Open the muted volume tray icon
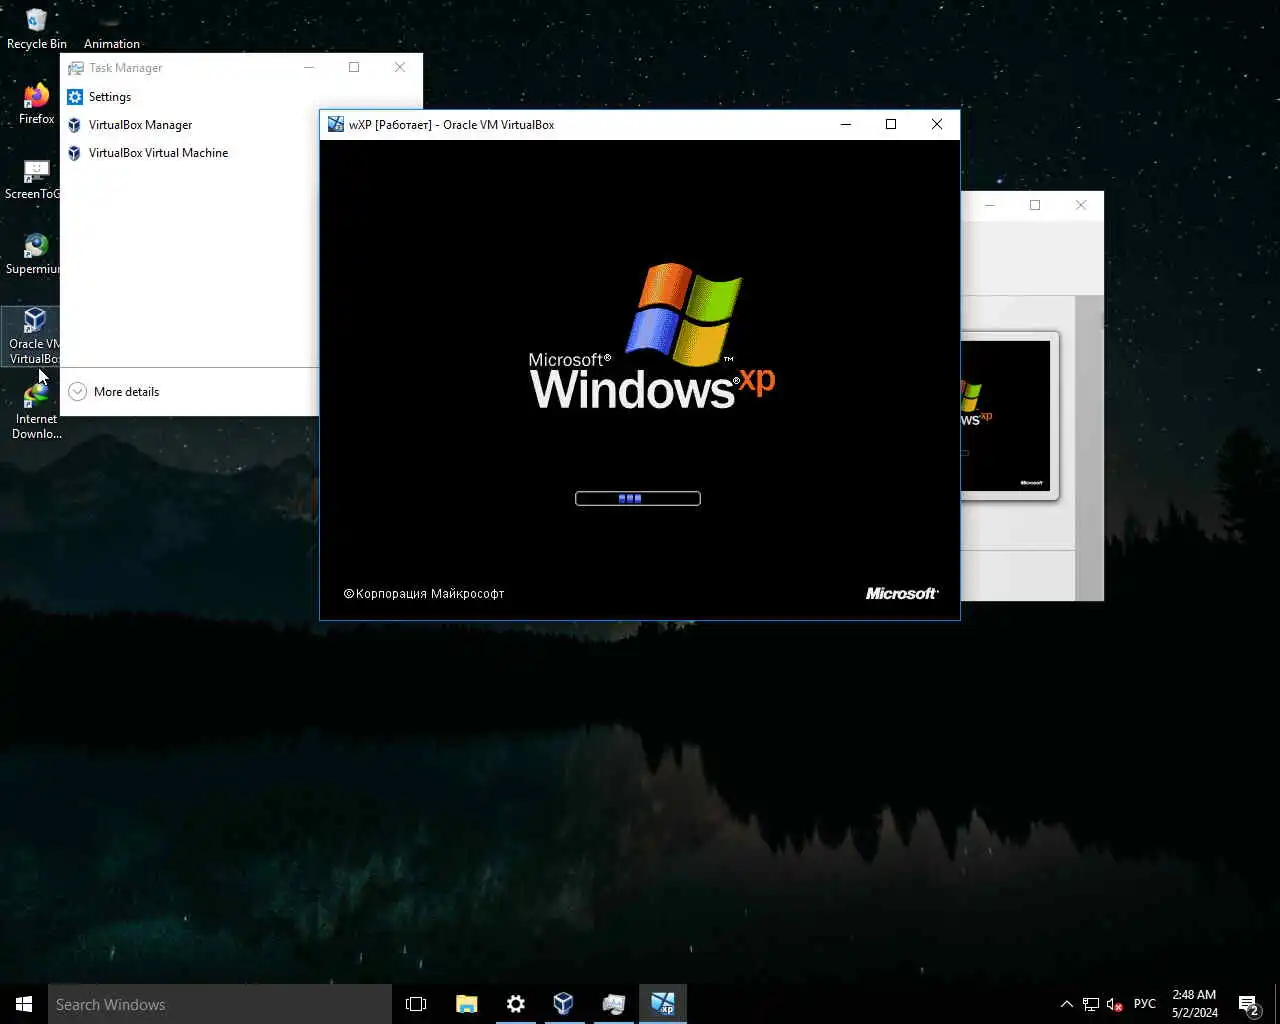1280x1024 pixels. click(x=1115, y=1004)
